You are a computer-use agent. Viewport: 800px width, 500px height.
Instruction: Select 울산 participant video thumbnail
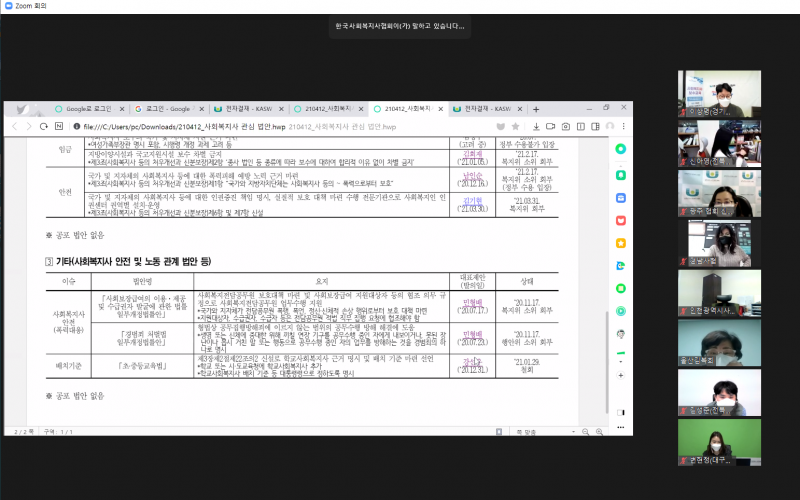click(719, 343)
